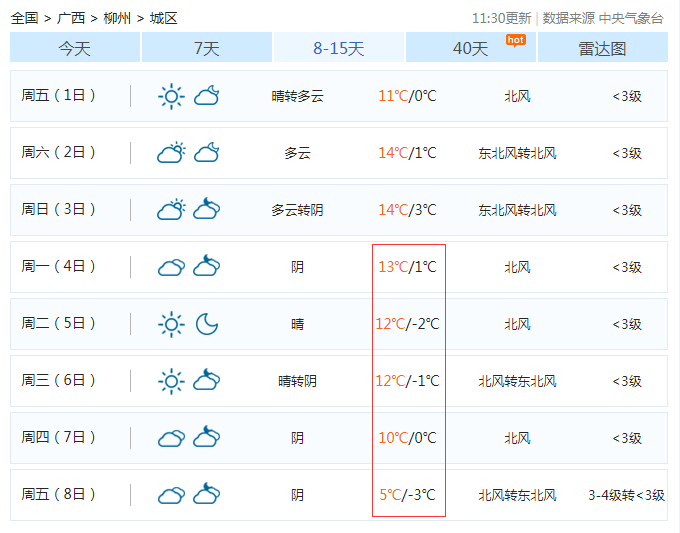Click the 城区 breadcrumb link
The width and height of the screenshot is (680, 533).
[x=163, y=18]
